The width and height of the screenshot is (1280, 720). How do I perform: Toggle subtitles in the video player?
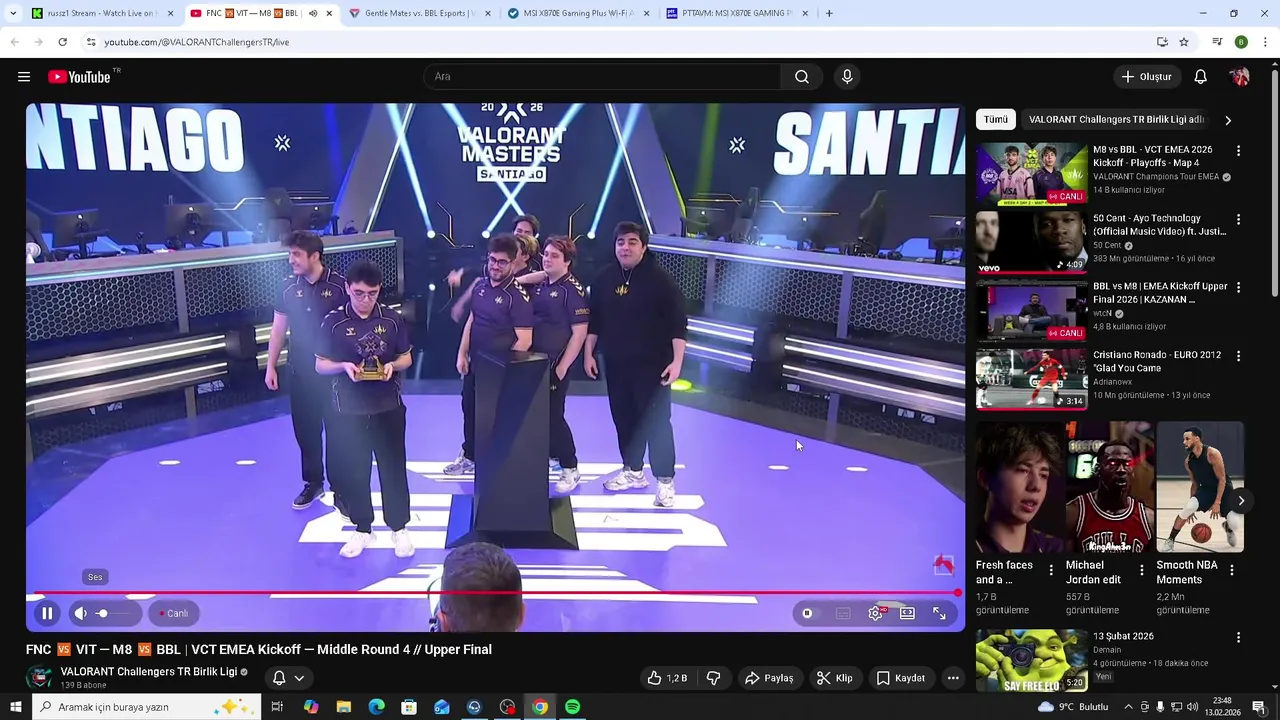[x=843, y=613]
